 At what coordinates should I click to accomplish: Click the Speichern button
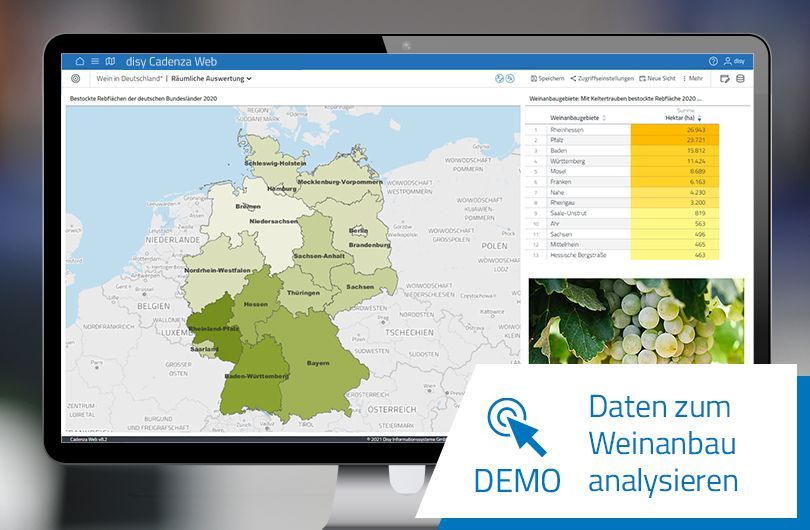(x=547, y=78)
